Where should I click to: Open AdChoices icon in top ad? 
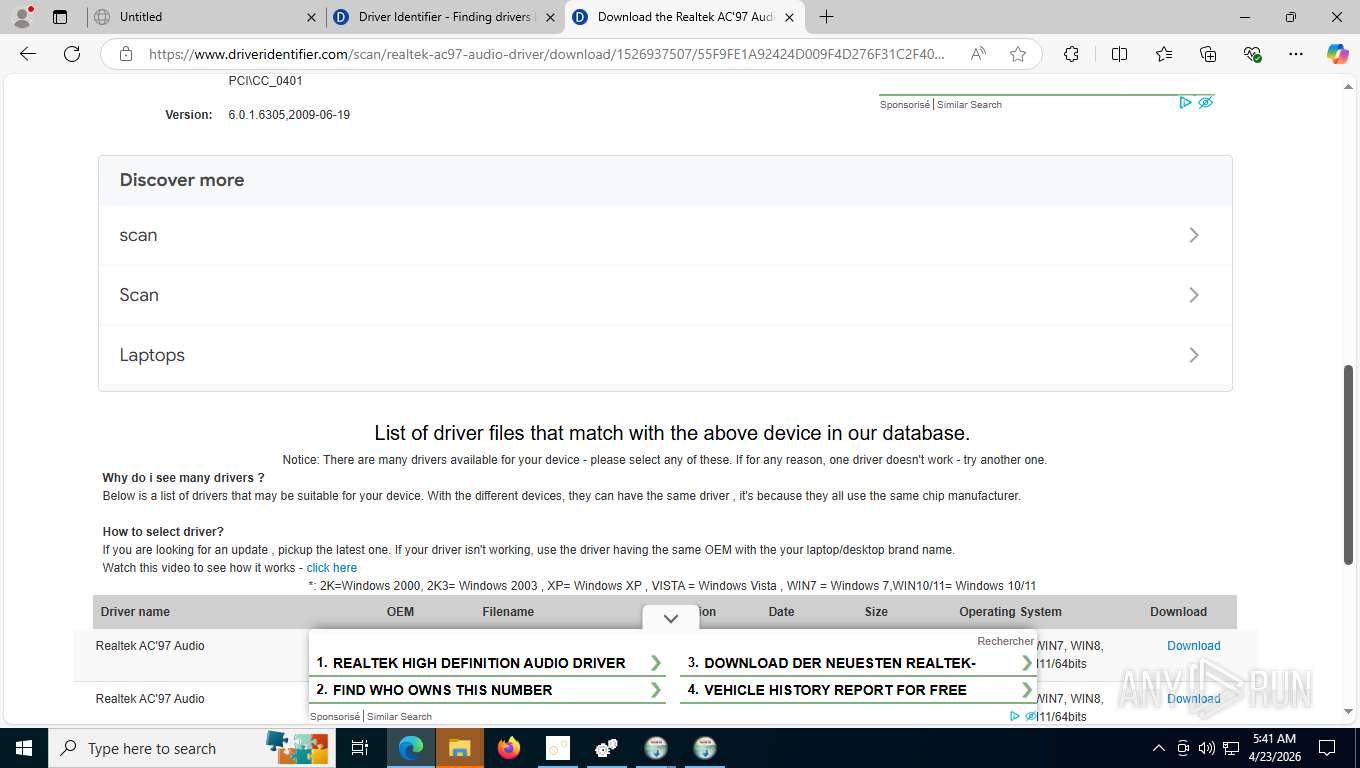coord(1185,102)
